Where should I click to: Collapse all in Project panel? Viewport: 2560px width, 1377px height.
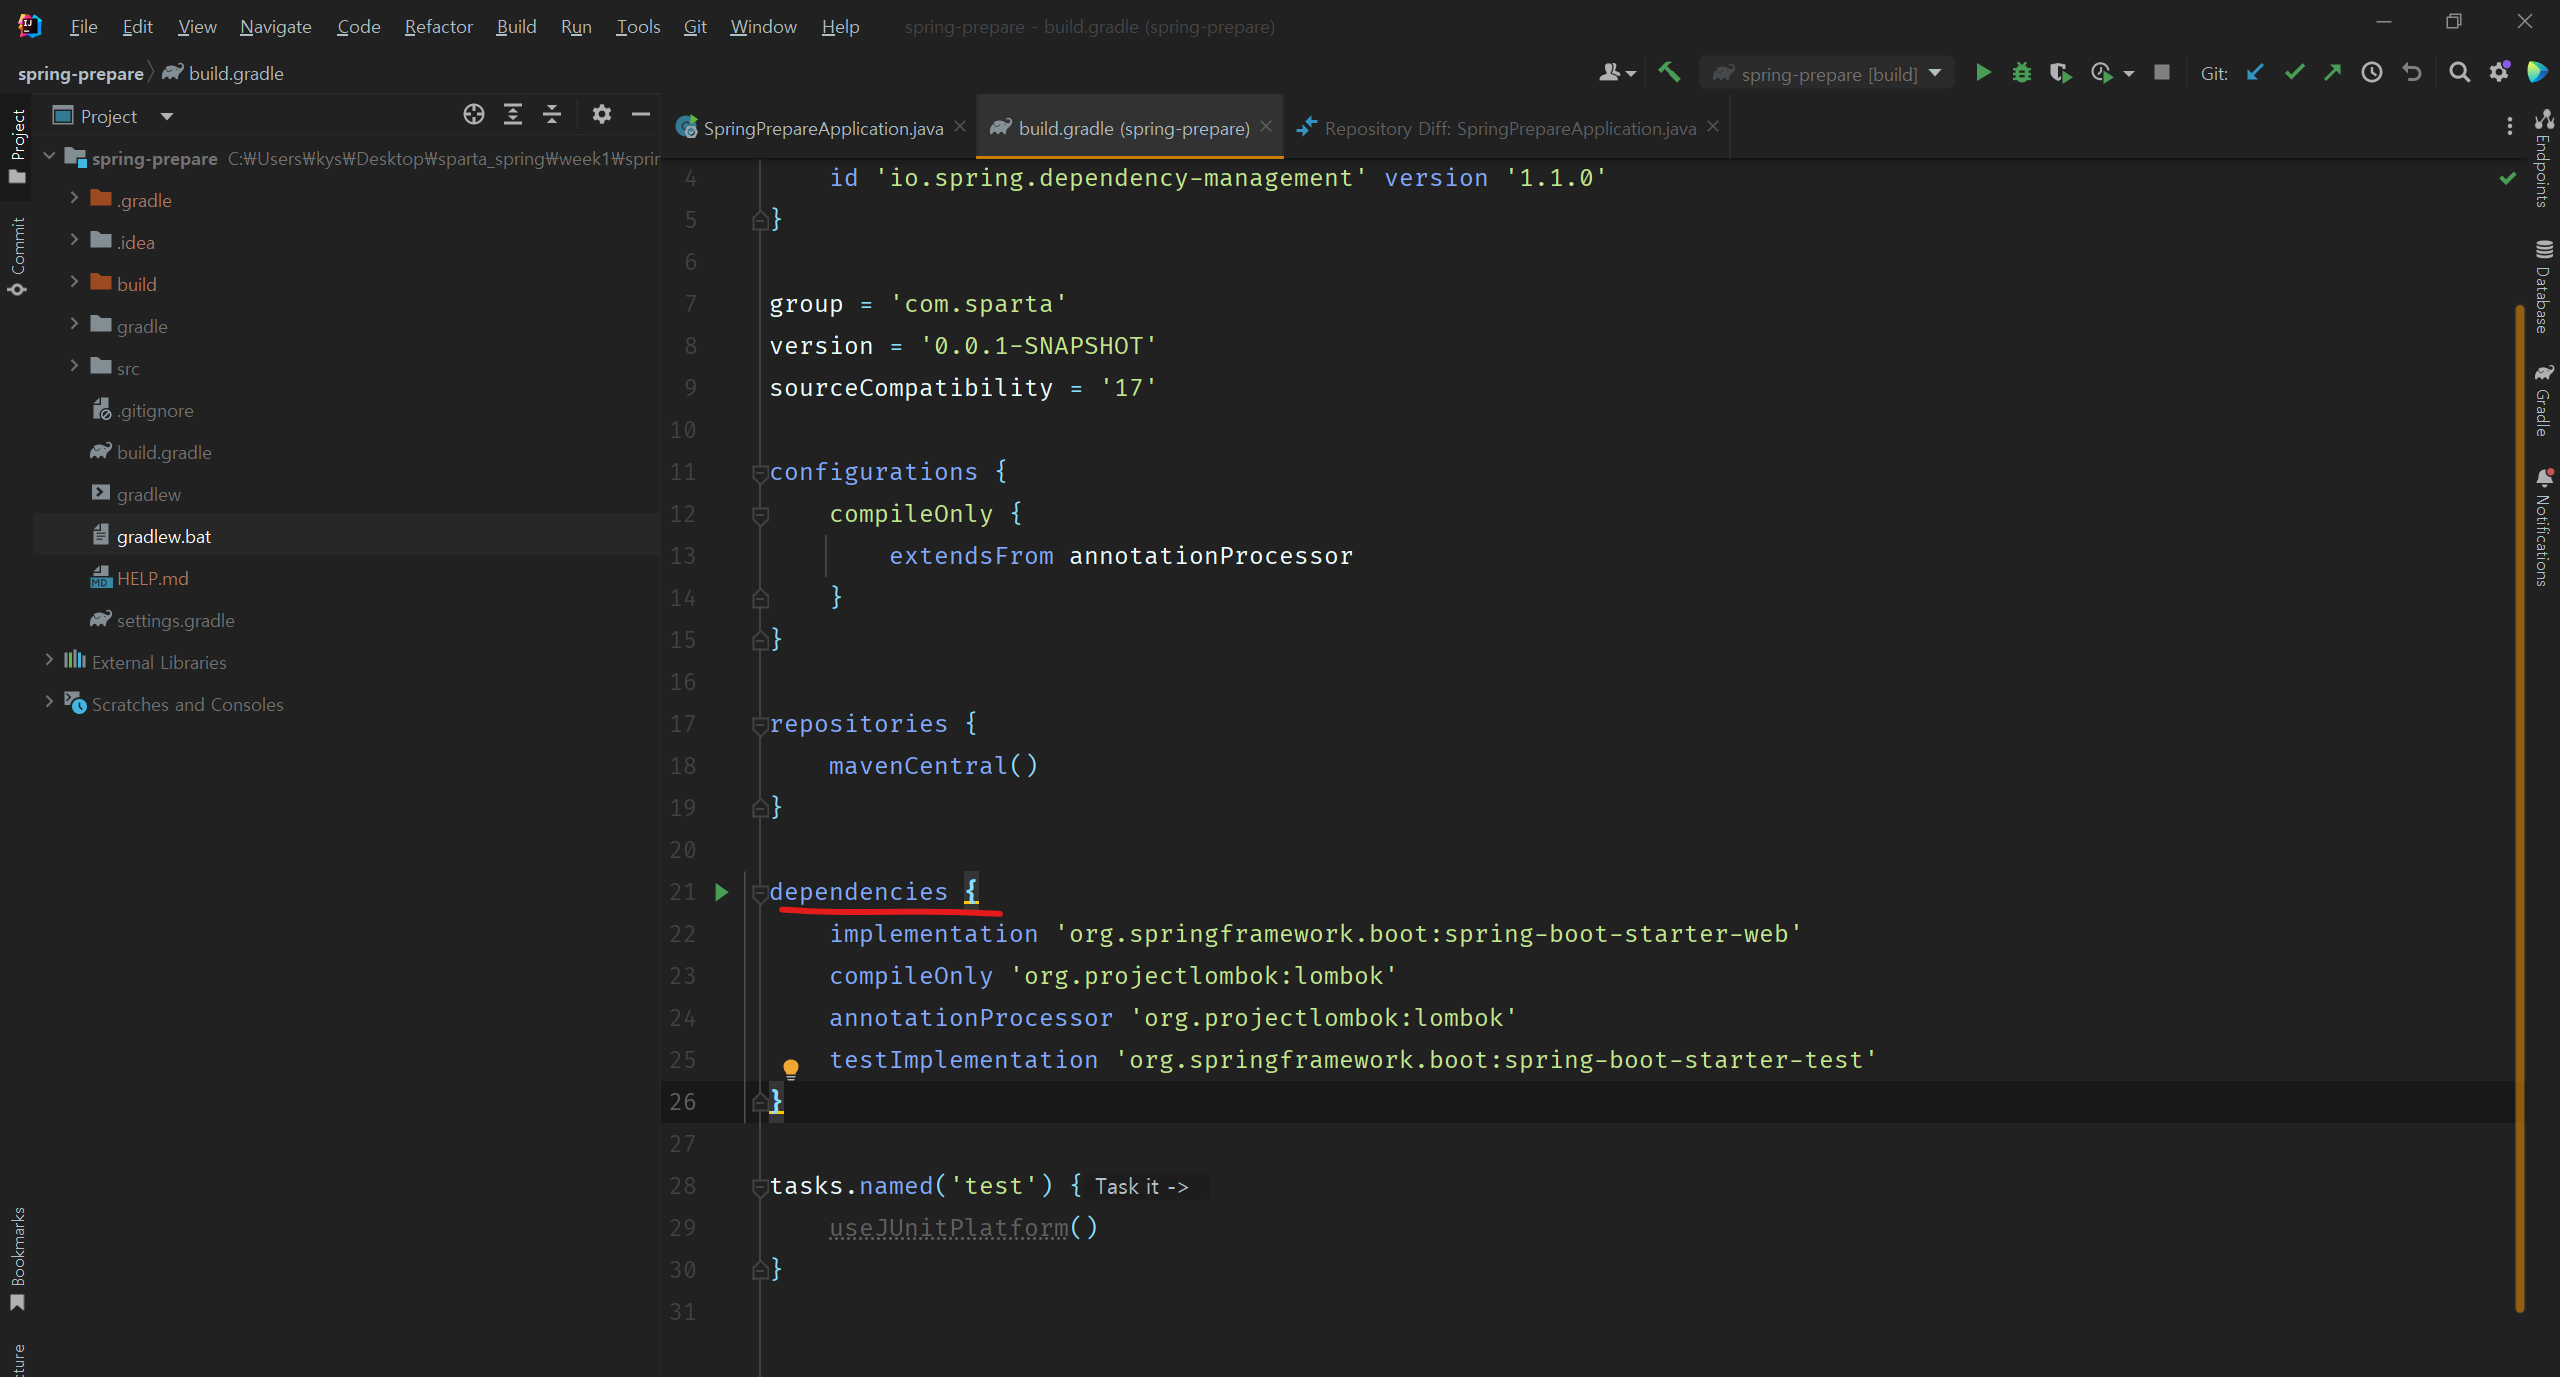[x=552, y=115]
